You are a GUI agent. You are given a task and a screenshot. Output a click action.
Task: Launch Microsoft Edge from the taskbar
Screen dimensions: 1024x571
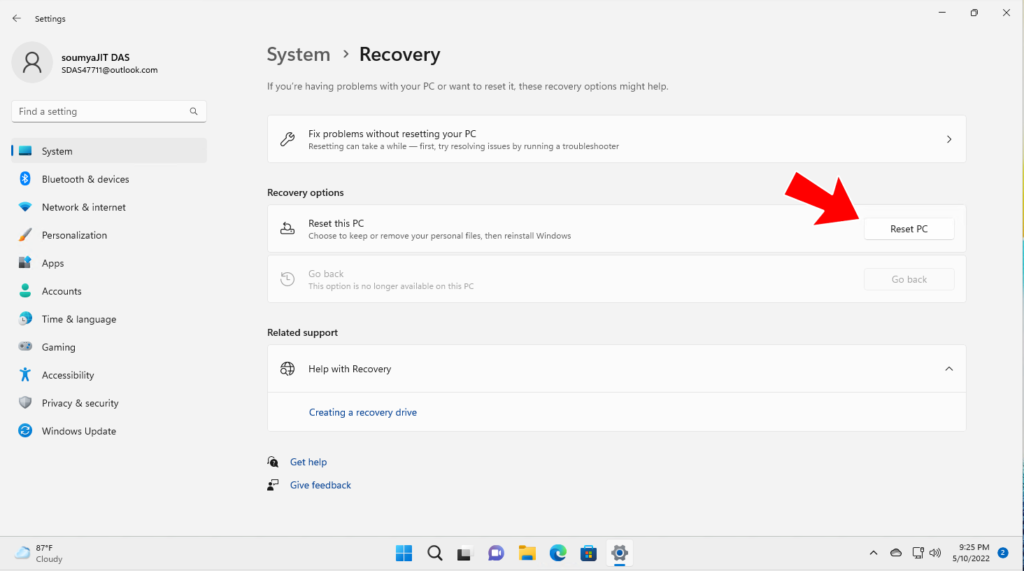click(x=558, y=553)
